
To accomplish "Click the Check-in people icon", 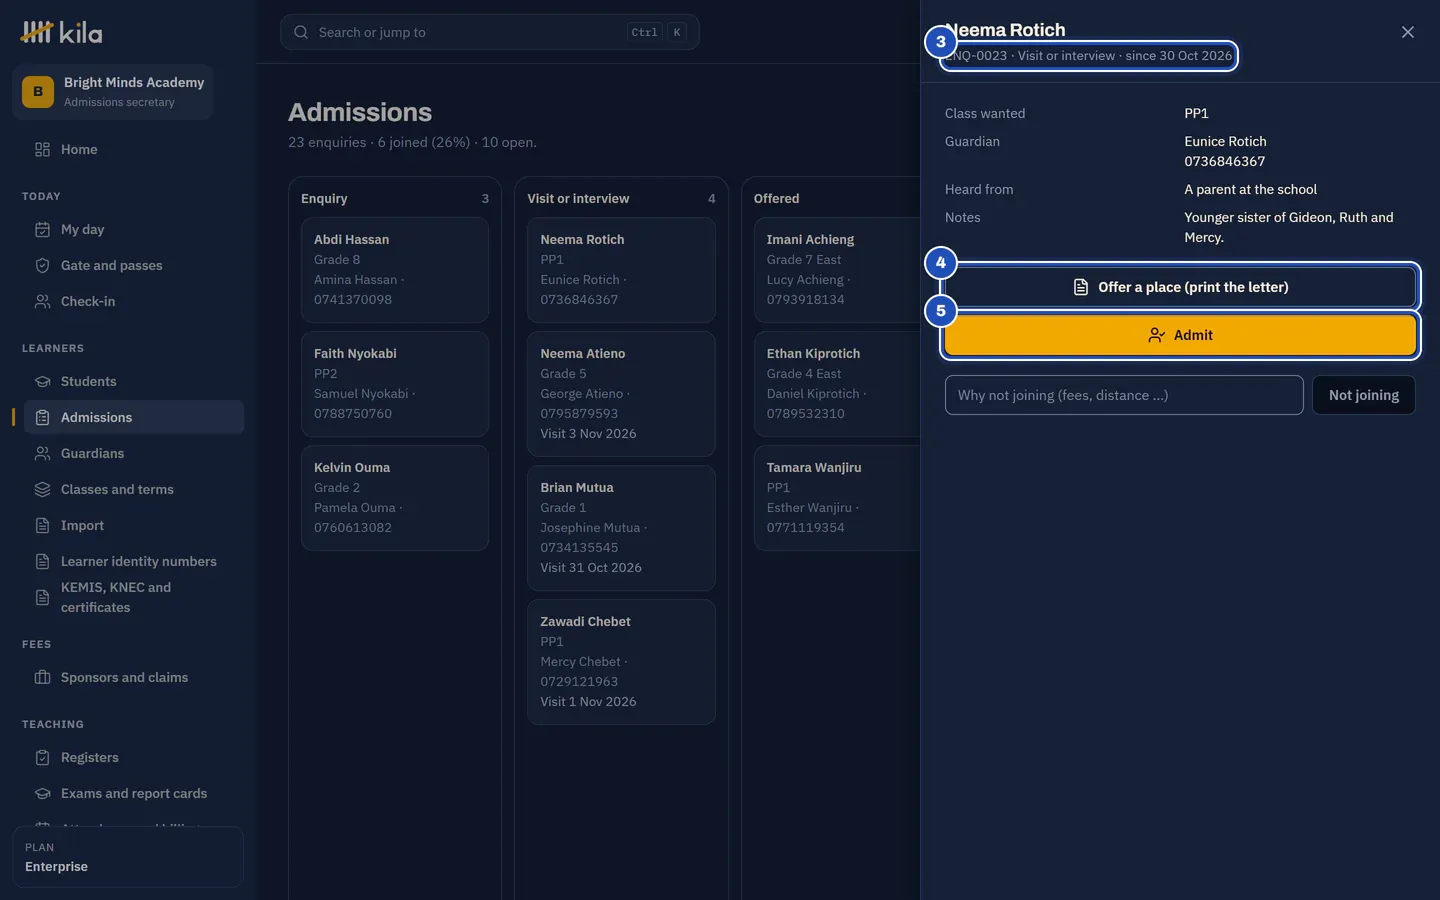I will pyautogui.click(x=42, y=301).
